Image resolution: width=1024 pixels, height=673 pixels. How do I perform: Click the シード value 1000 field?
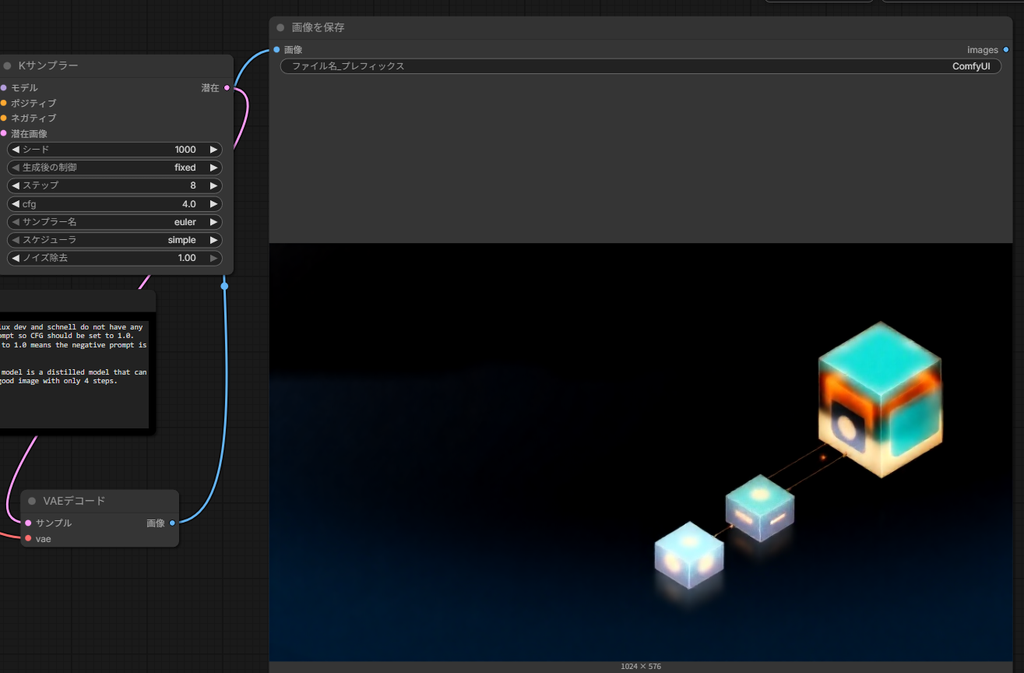tap(114, 149)
